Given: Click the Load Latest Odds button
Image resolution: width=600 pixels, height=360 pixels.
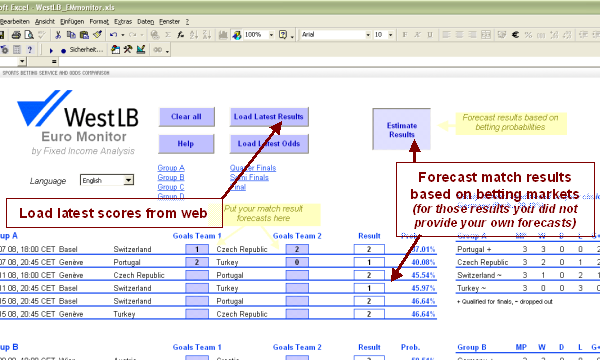Looking at the screenshot, I should pos(269,144).
